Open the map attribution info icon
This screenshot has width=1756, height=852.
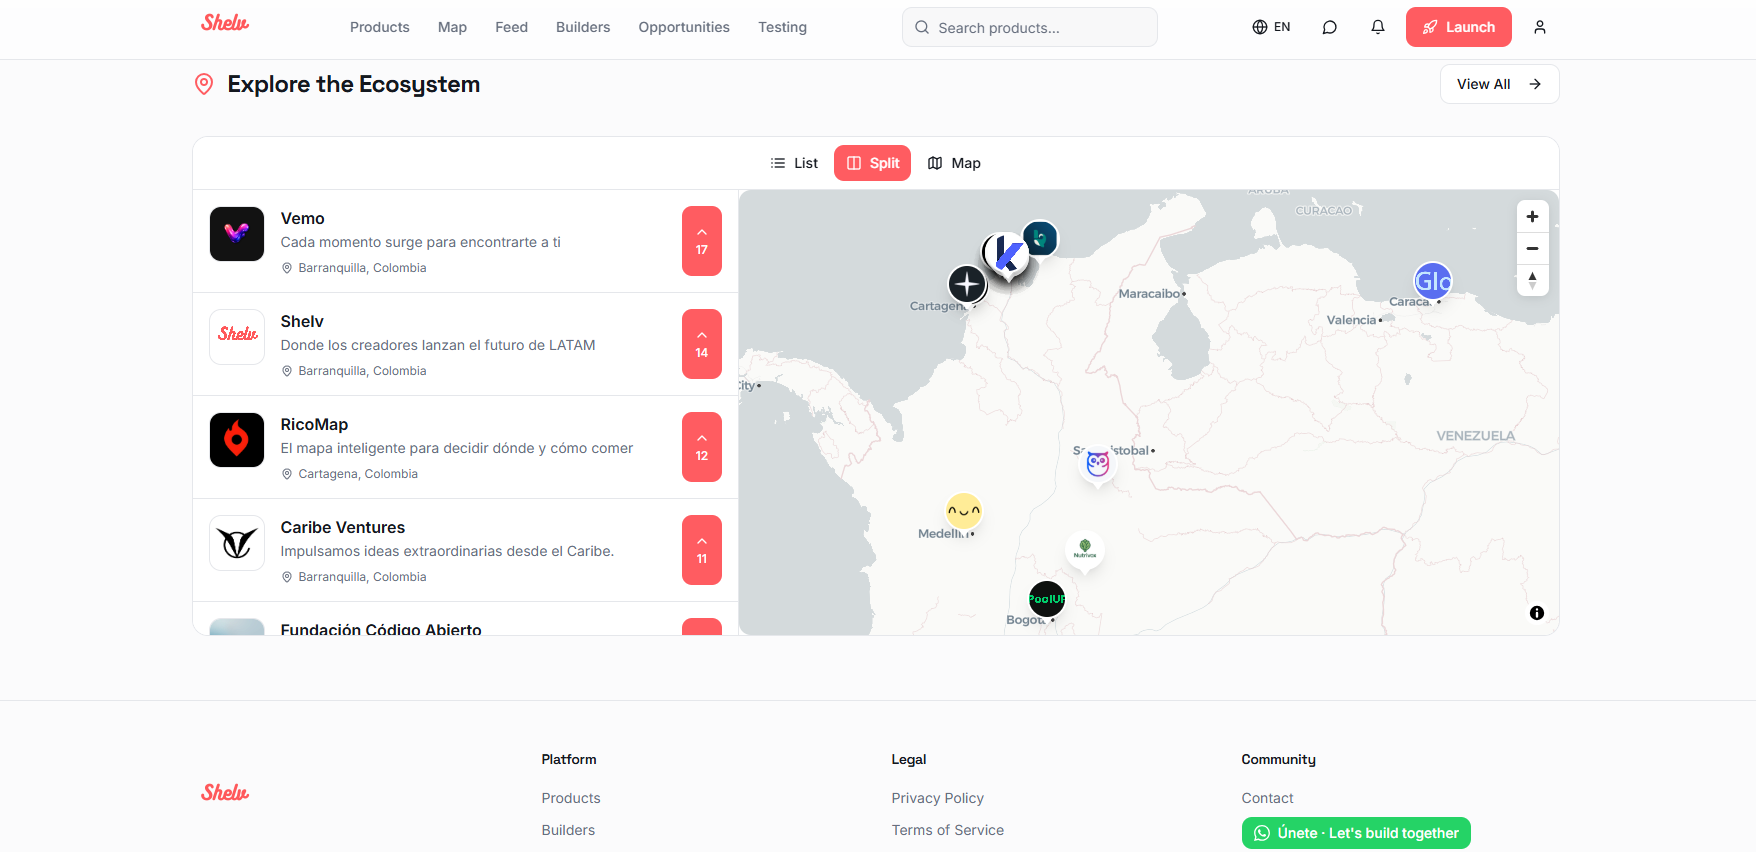point(1537,613)
